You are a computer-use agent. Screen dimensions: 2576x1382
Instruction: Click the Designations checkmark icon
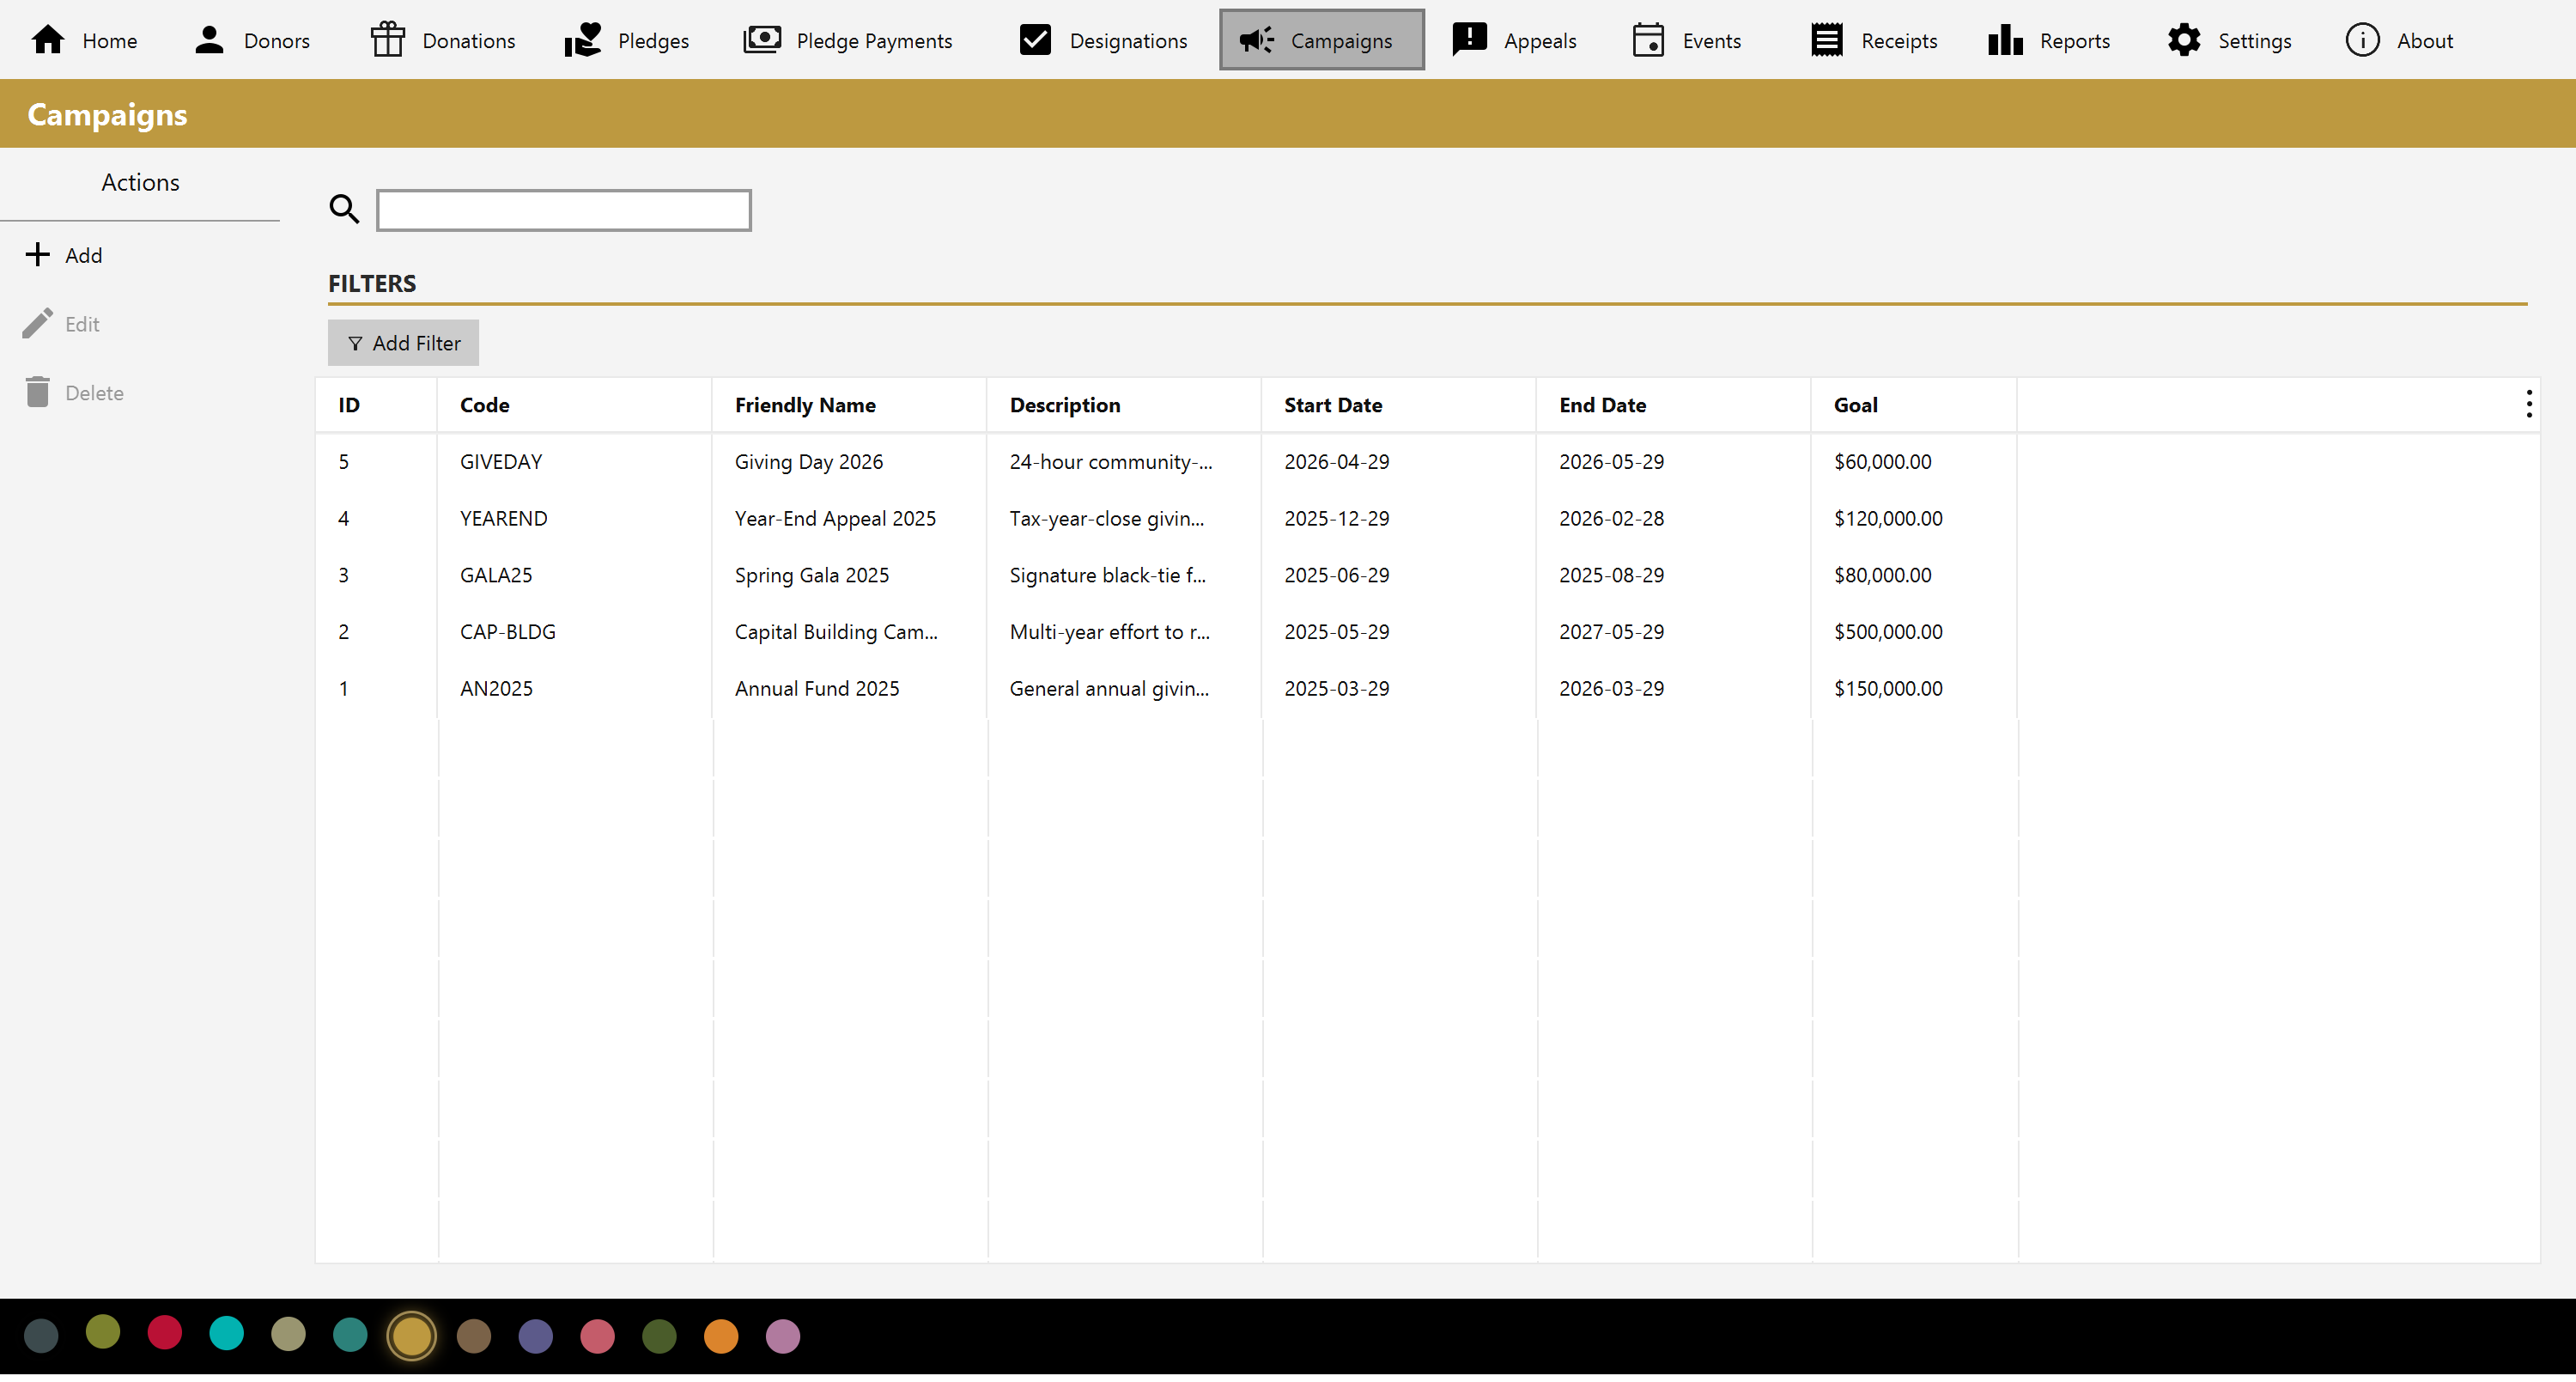[1035, 40]
